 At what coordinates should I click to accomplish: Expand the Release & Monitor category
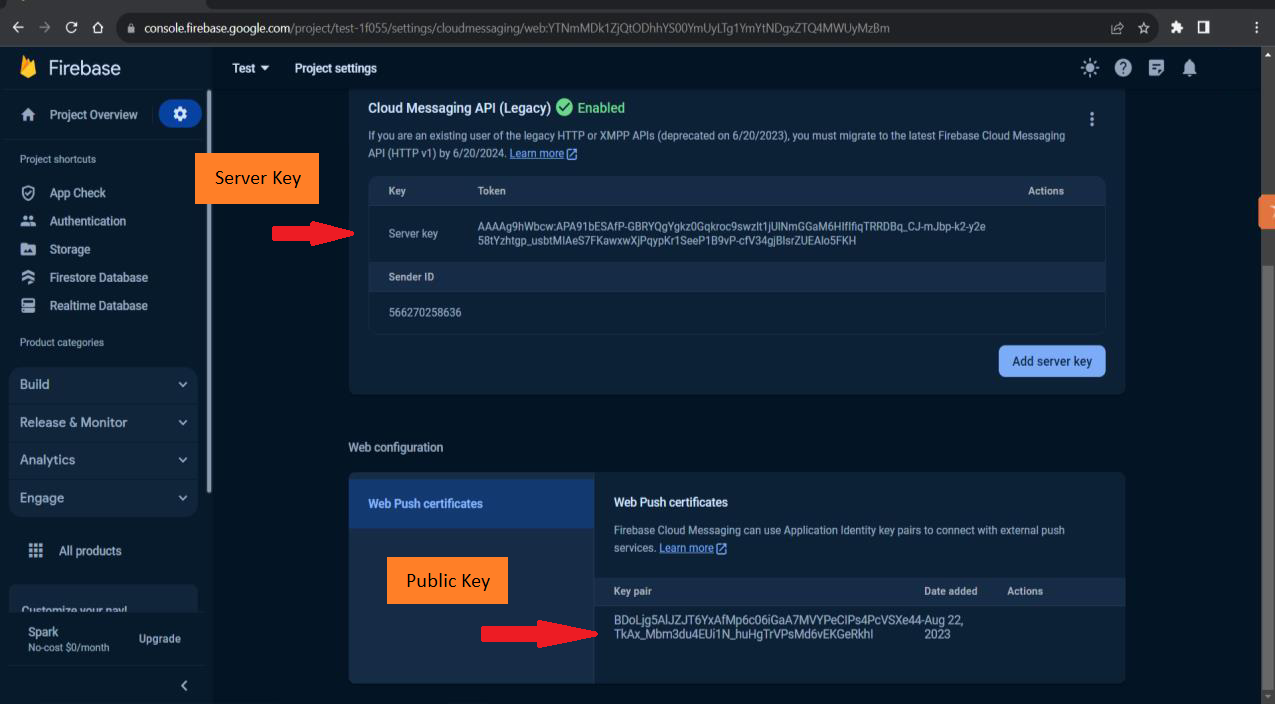(103, 422)
